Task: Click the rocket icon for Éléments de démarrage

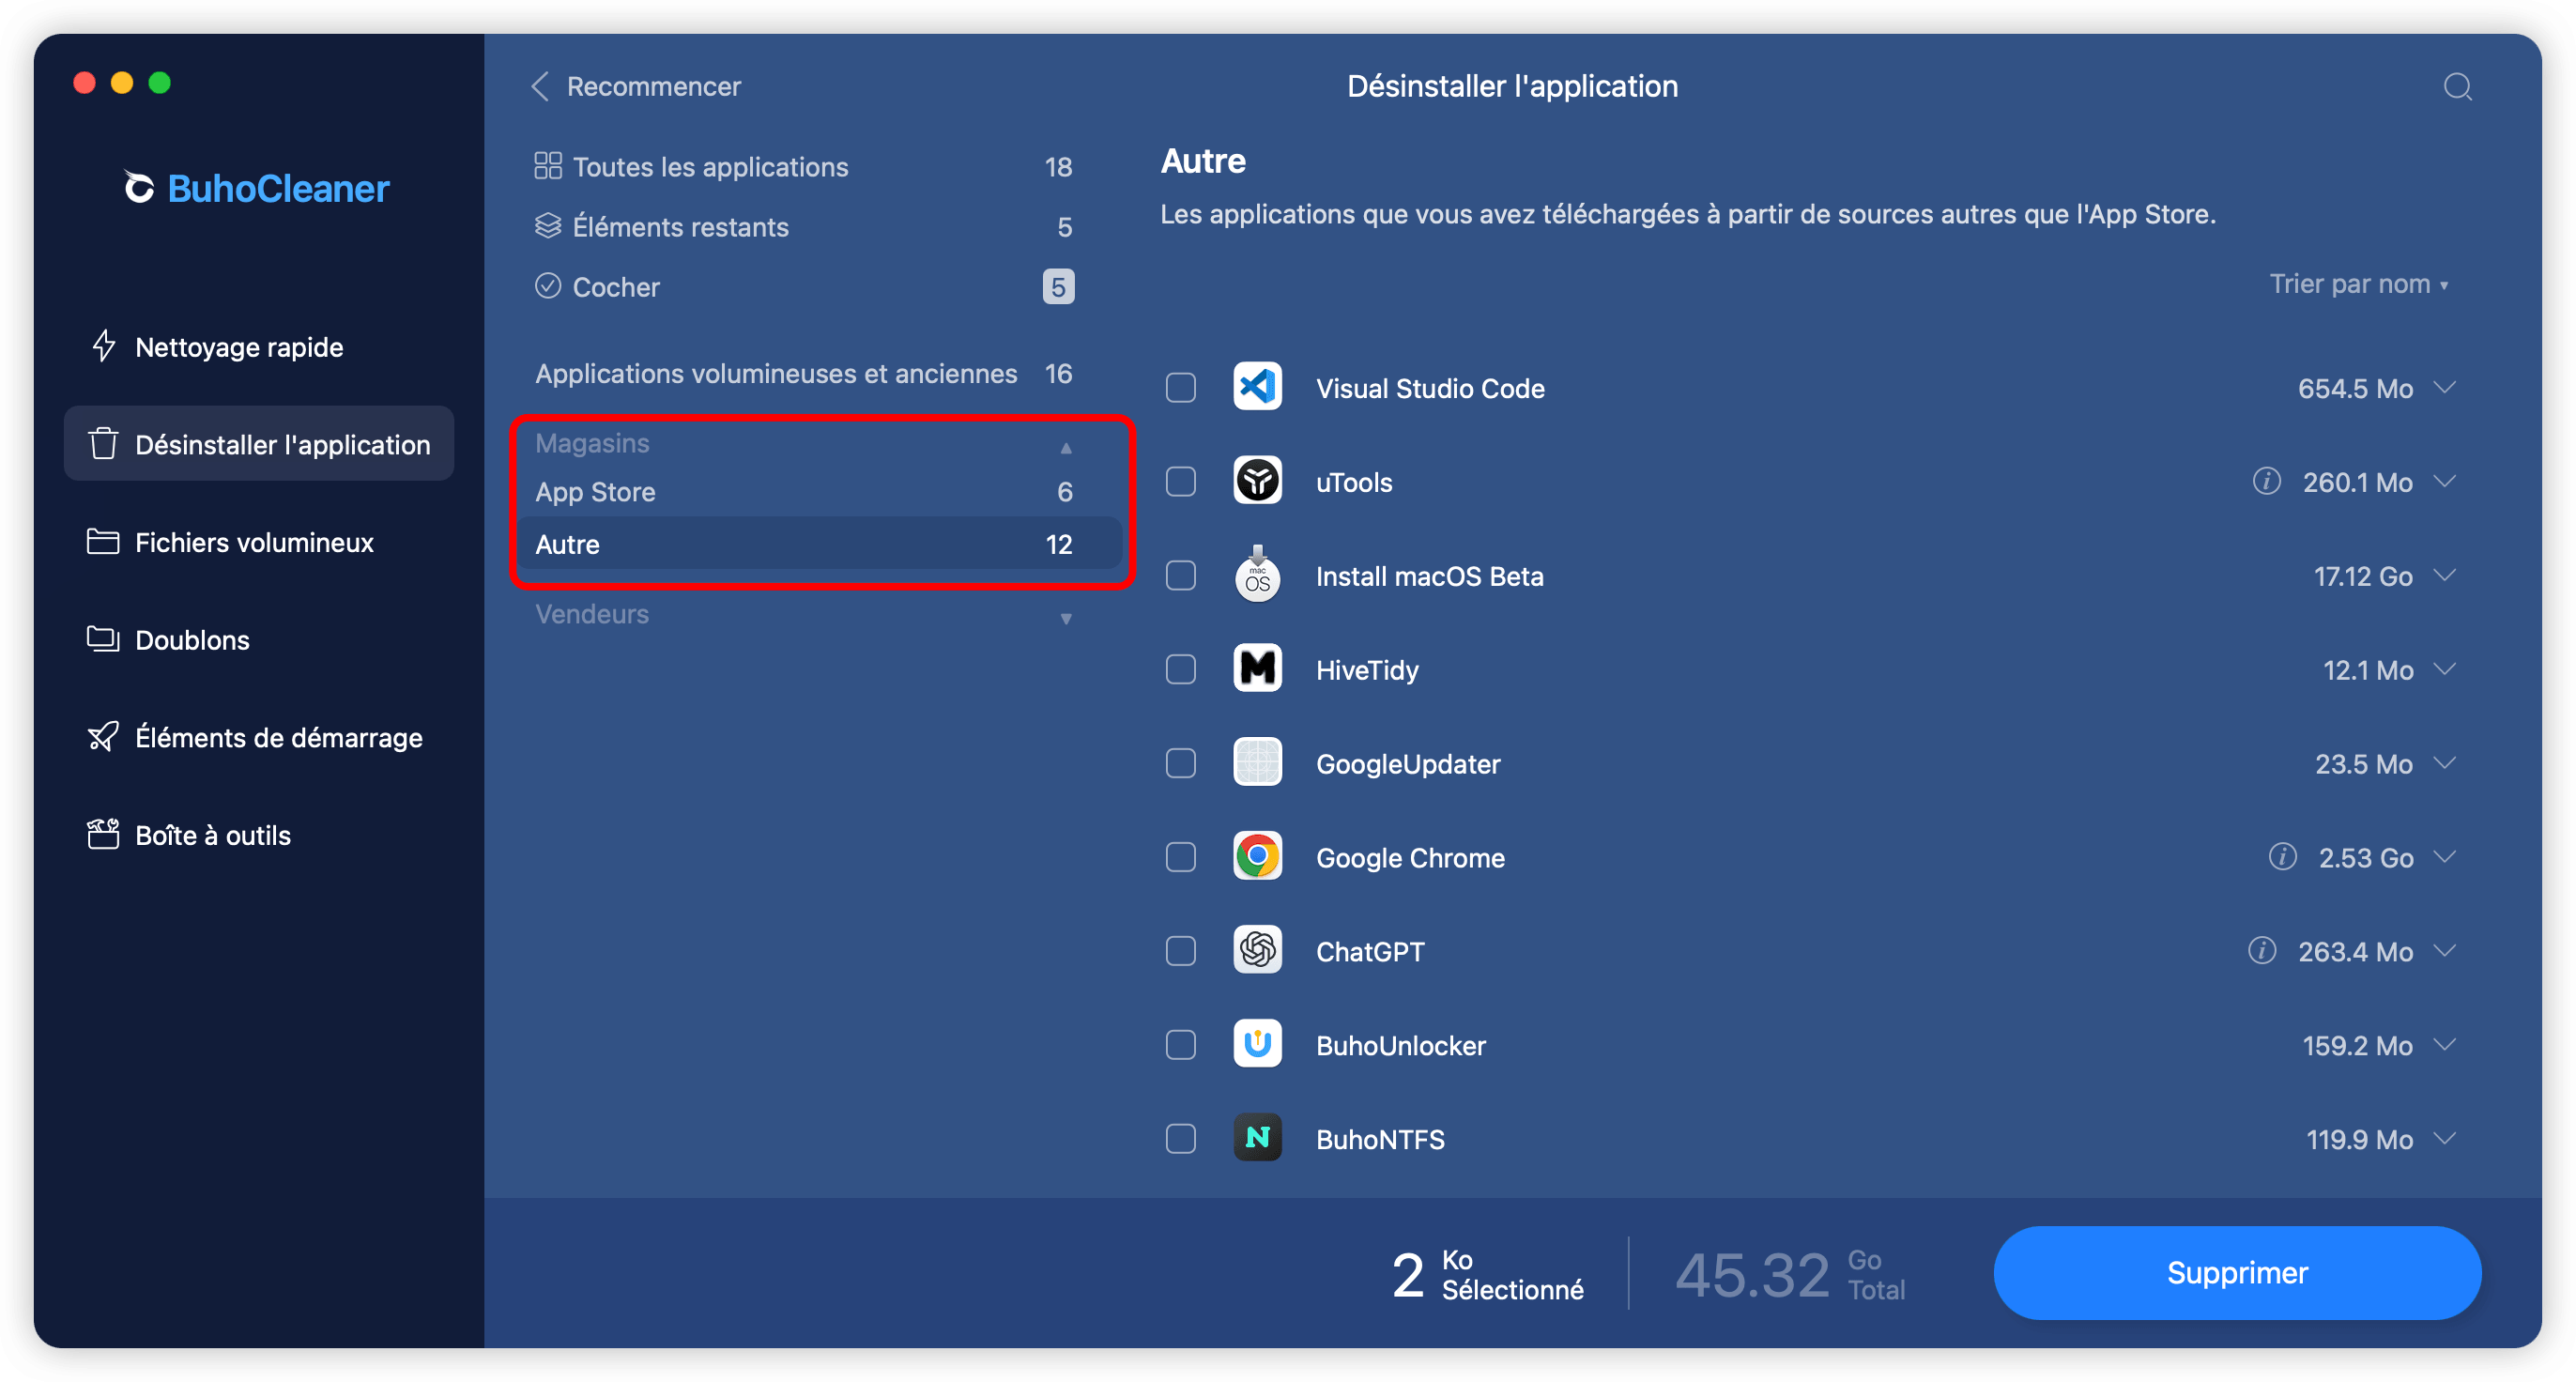Action: tap(103, 737)
